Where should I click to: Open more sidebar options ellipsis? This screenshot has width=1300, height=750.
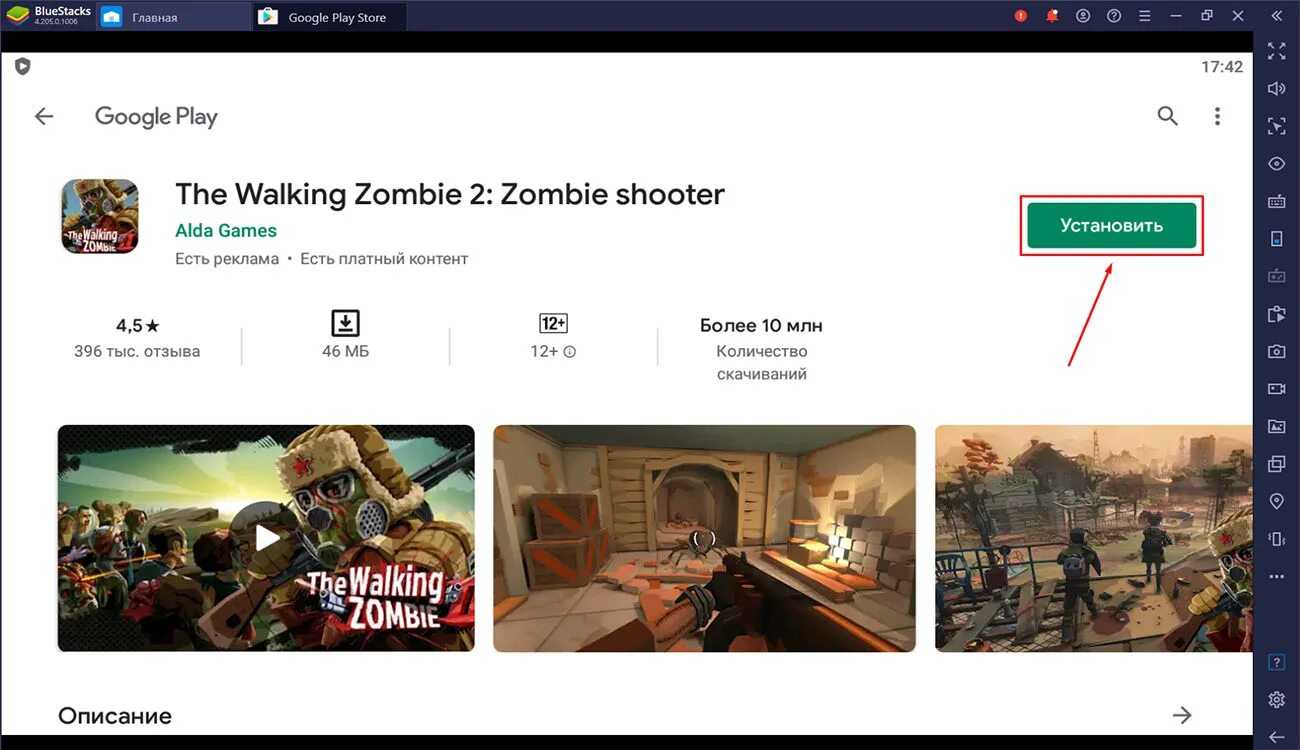pyautogui.click(x=1276, y=577)
